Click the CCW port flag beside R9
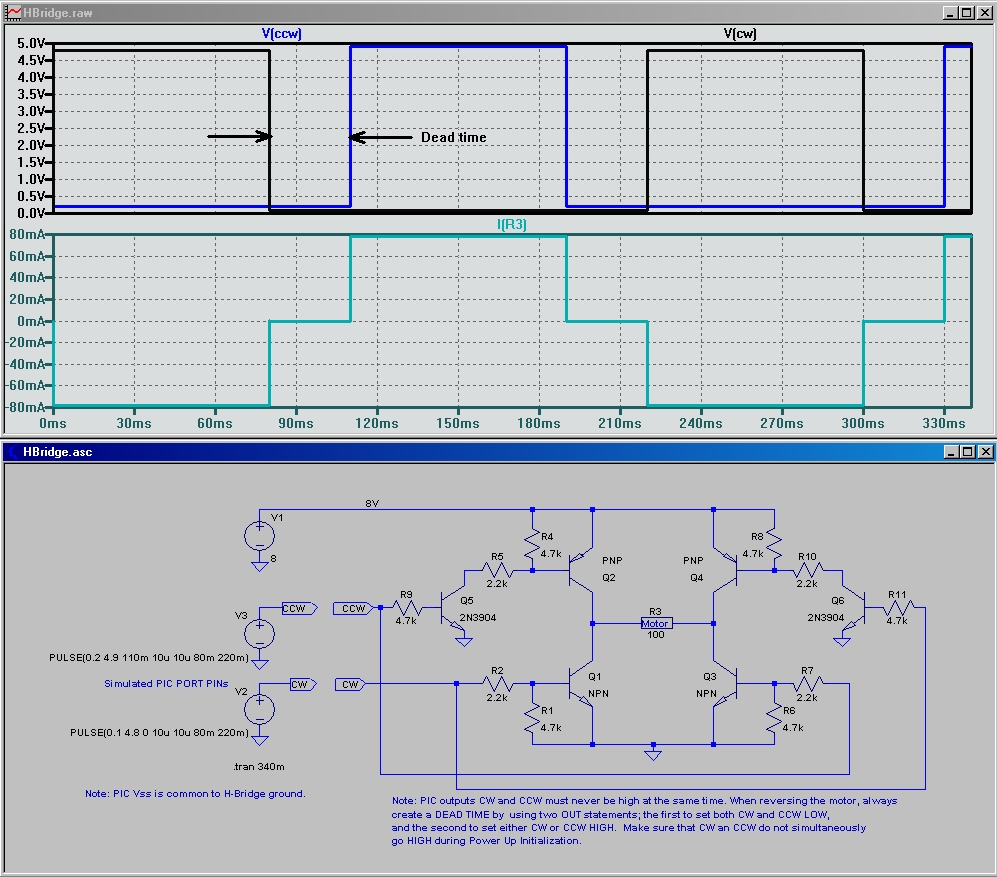The image size is (997, 877). tap(352, 609)
